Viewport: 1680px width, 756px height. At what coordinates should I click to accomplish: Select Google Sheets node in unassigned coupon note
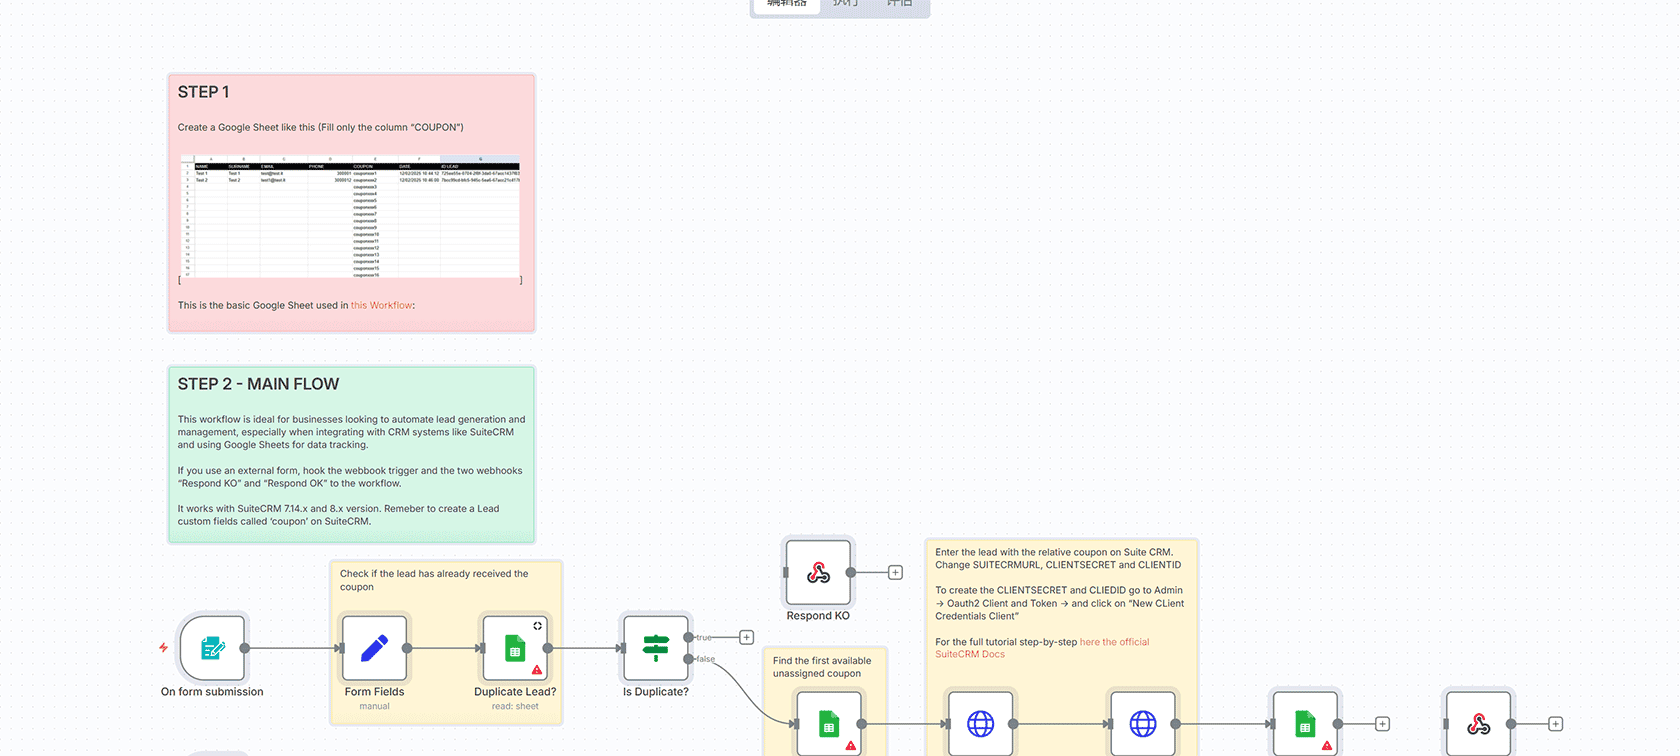tap(828, 723)
